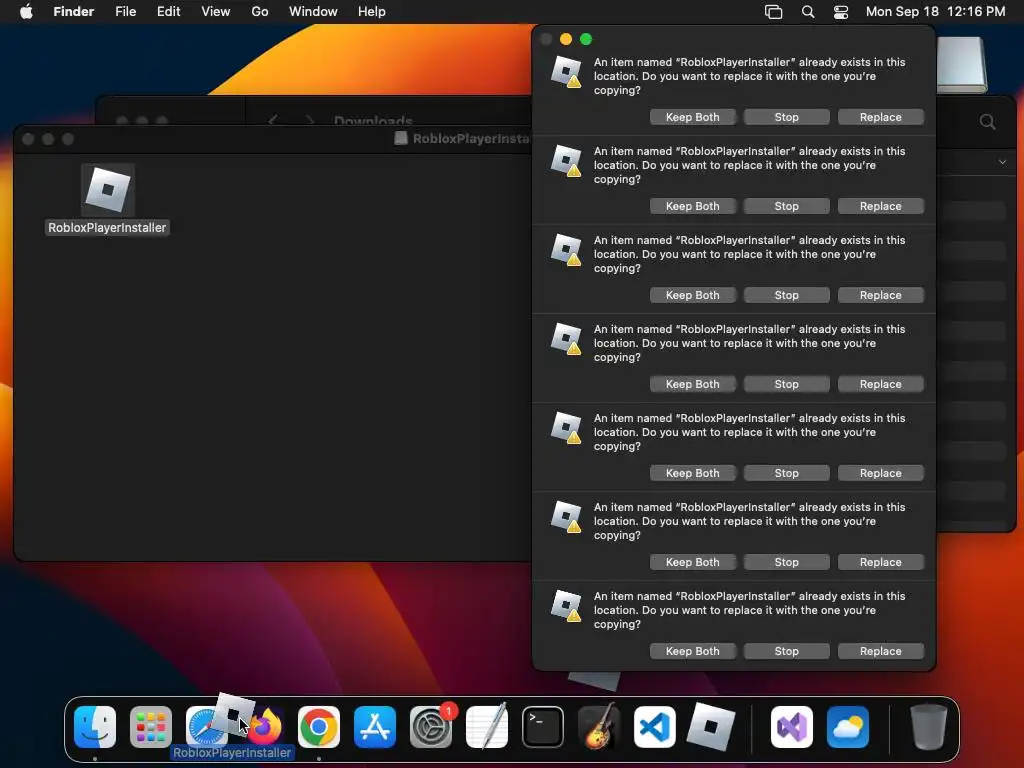Open the Go menu

pyautogui.click(x=260, y=12)
